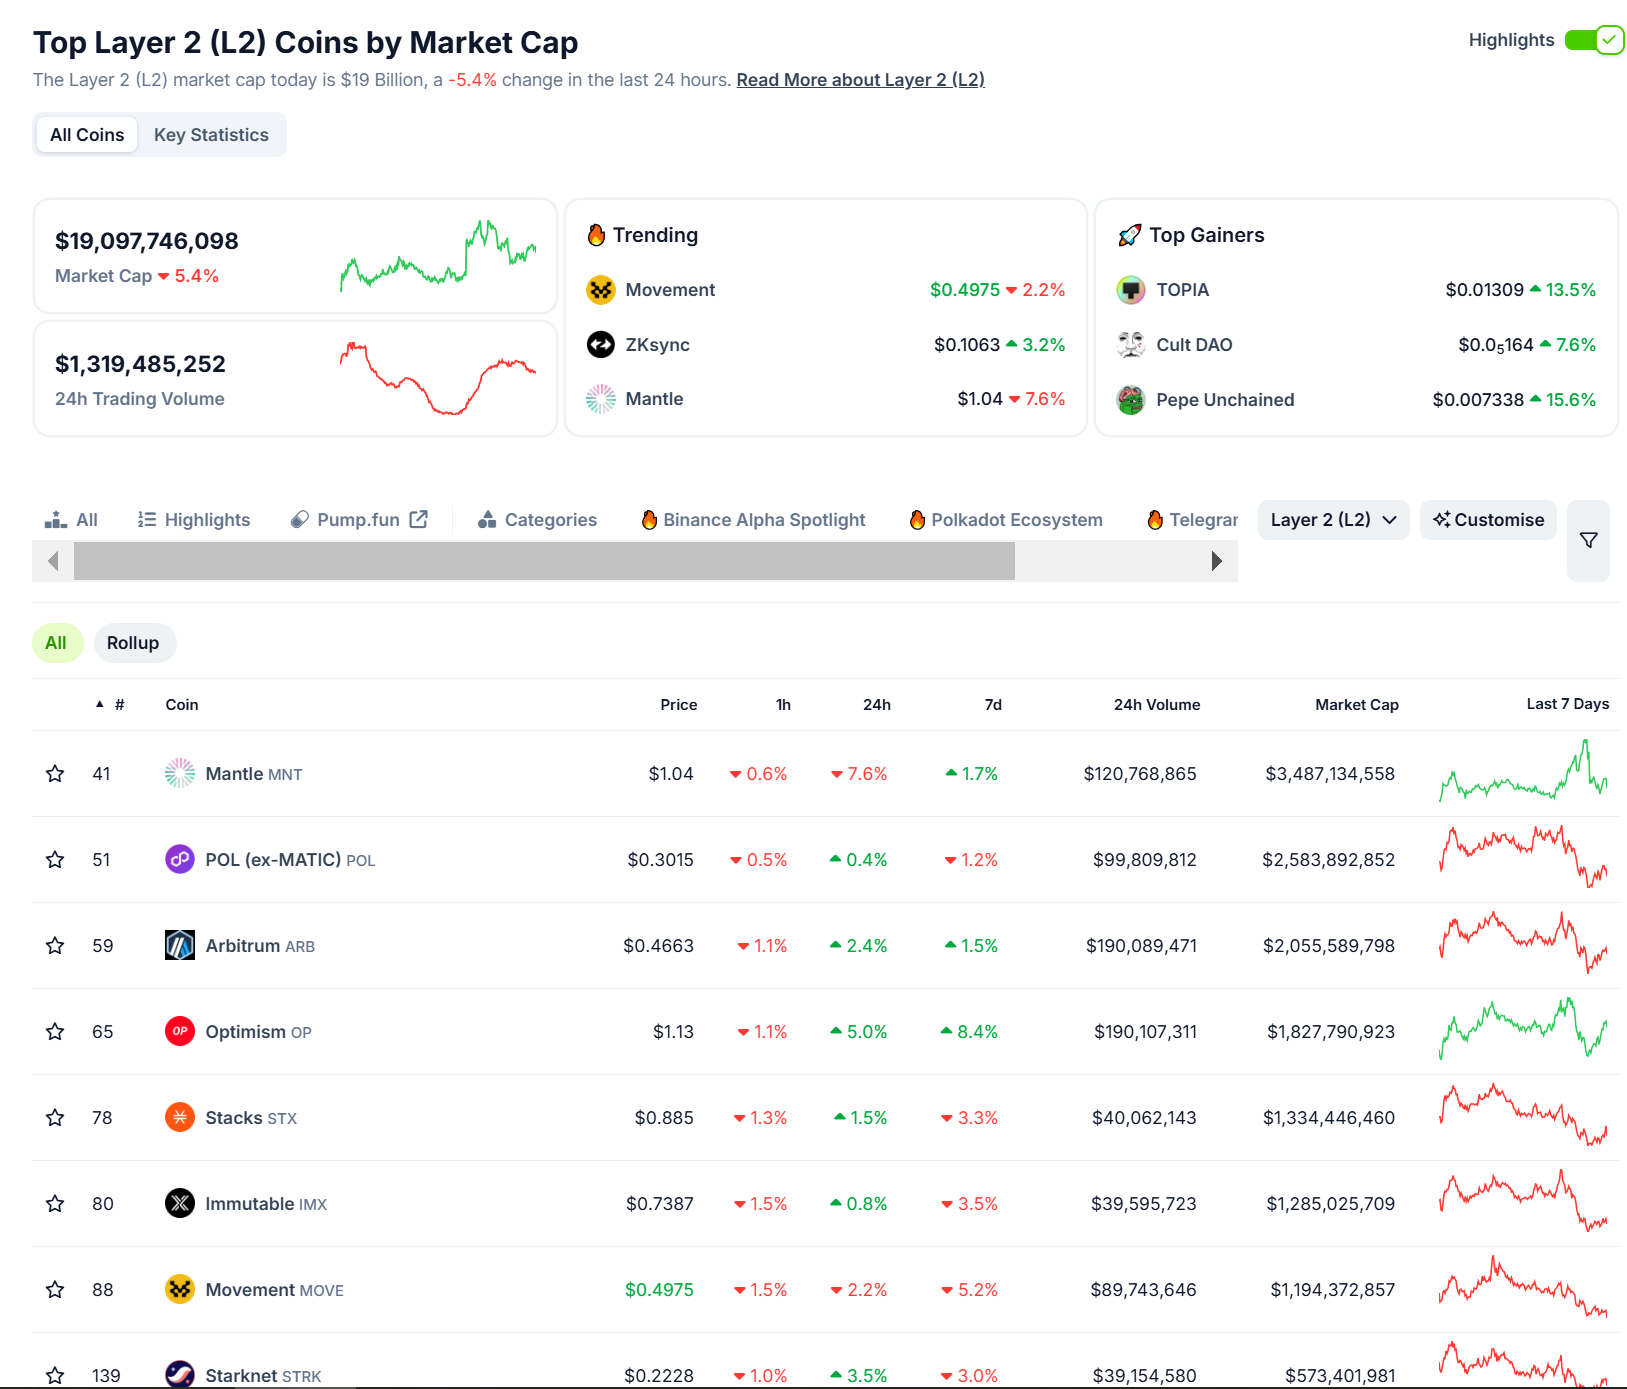1627x1389 pixels.
Task: Open the Layer 2 (L2) category dropdown
Action: (x=1333, y=520)
